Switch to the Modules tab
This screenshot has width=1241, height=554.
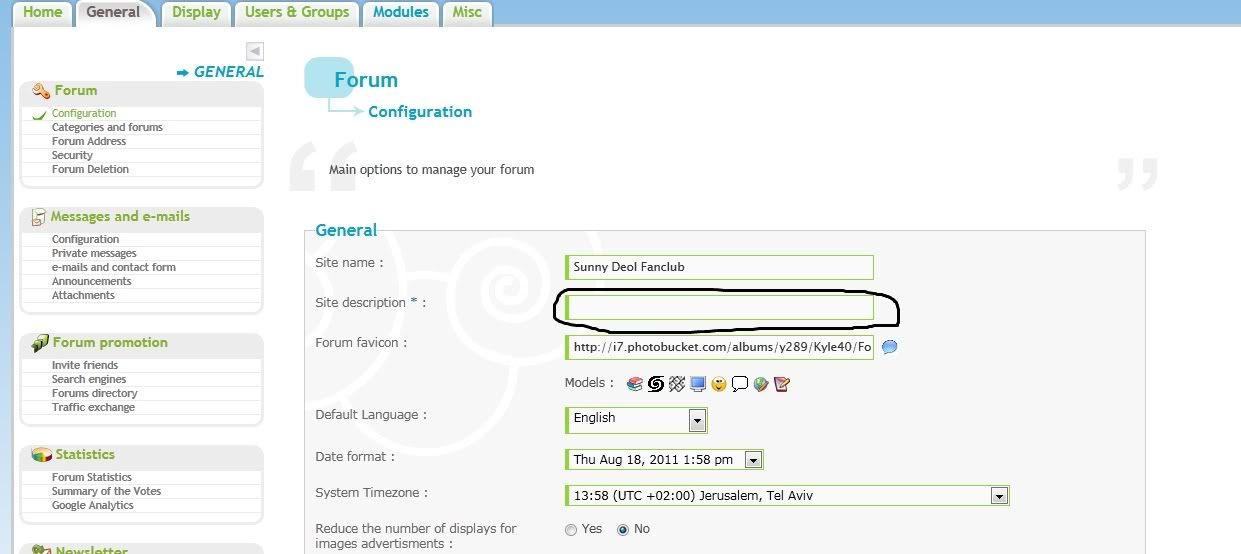pos(401,13)
